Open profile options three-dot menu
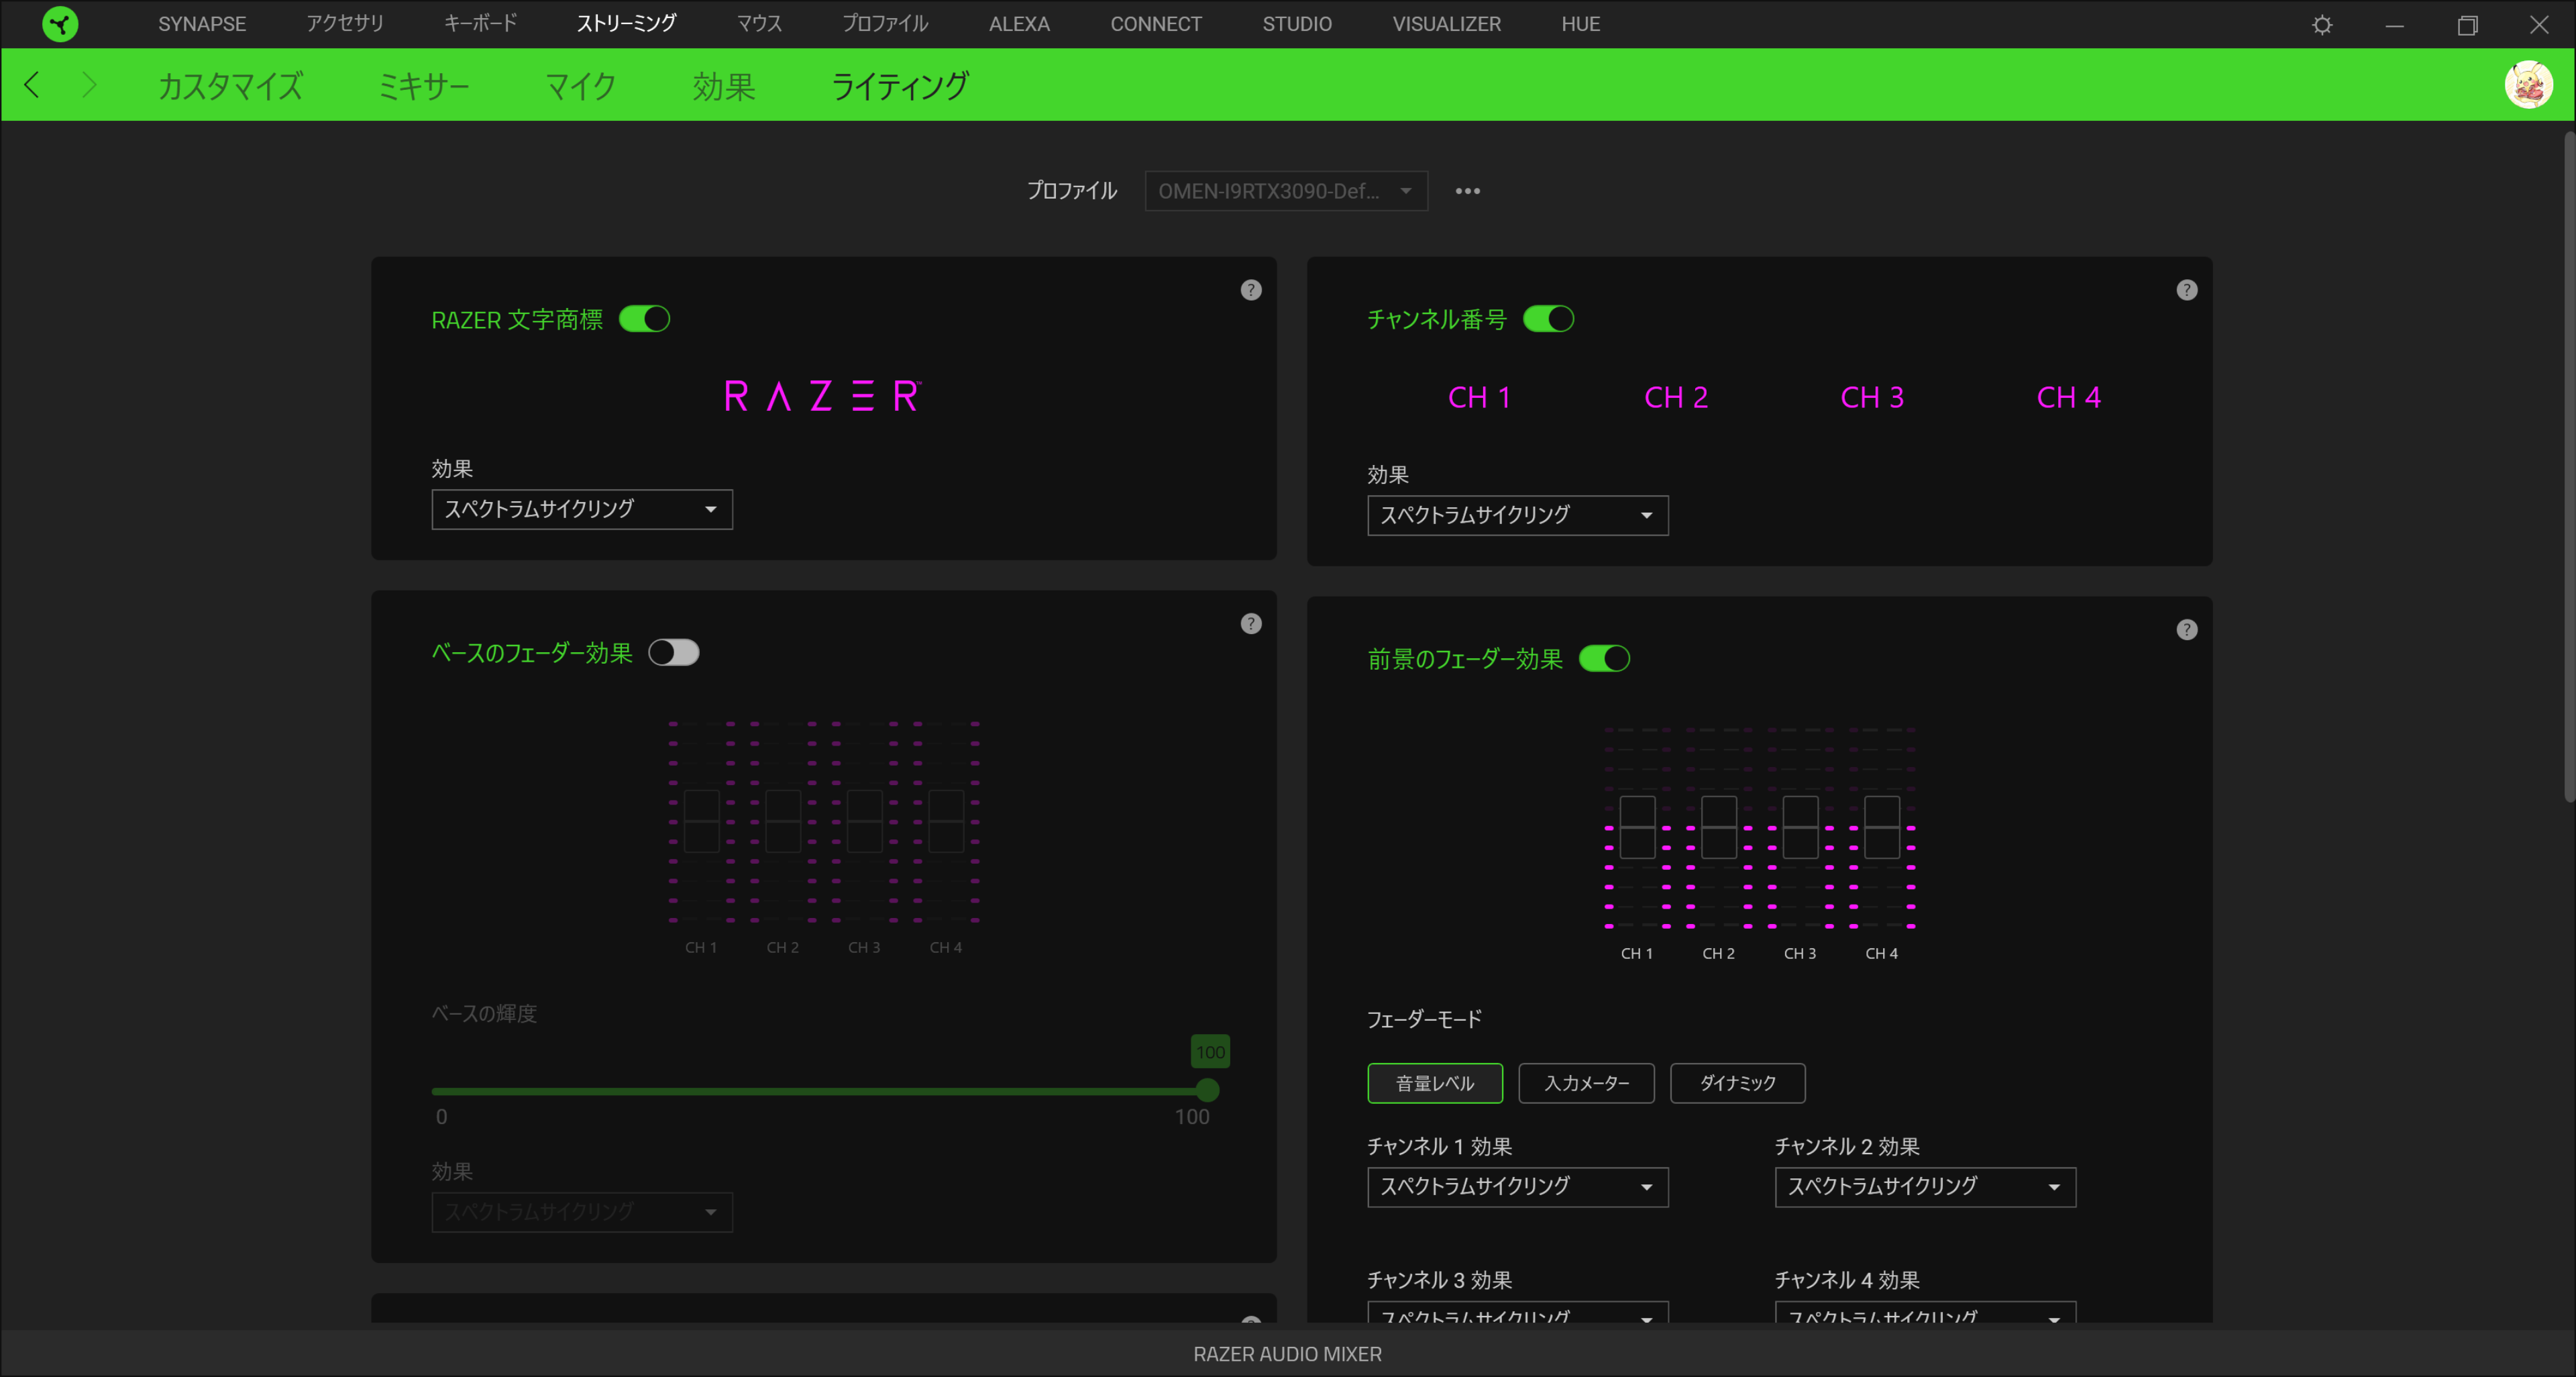The image size is (2576, 1377). [1467, 191]
